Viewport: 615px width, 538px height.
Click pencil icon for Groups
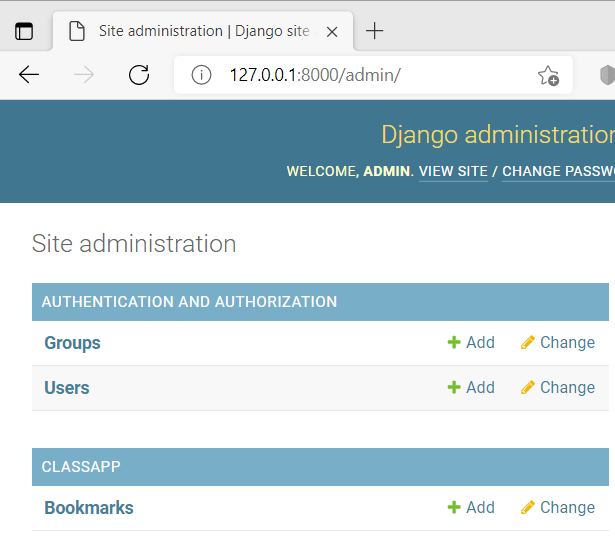point(528,342)
